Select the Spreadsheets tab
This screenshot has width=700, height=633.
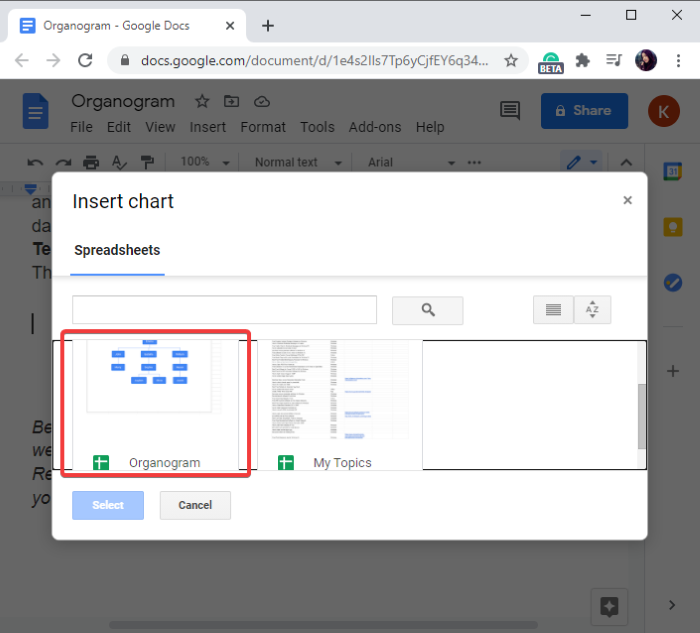tap(117, 250)
